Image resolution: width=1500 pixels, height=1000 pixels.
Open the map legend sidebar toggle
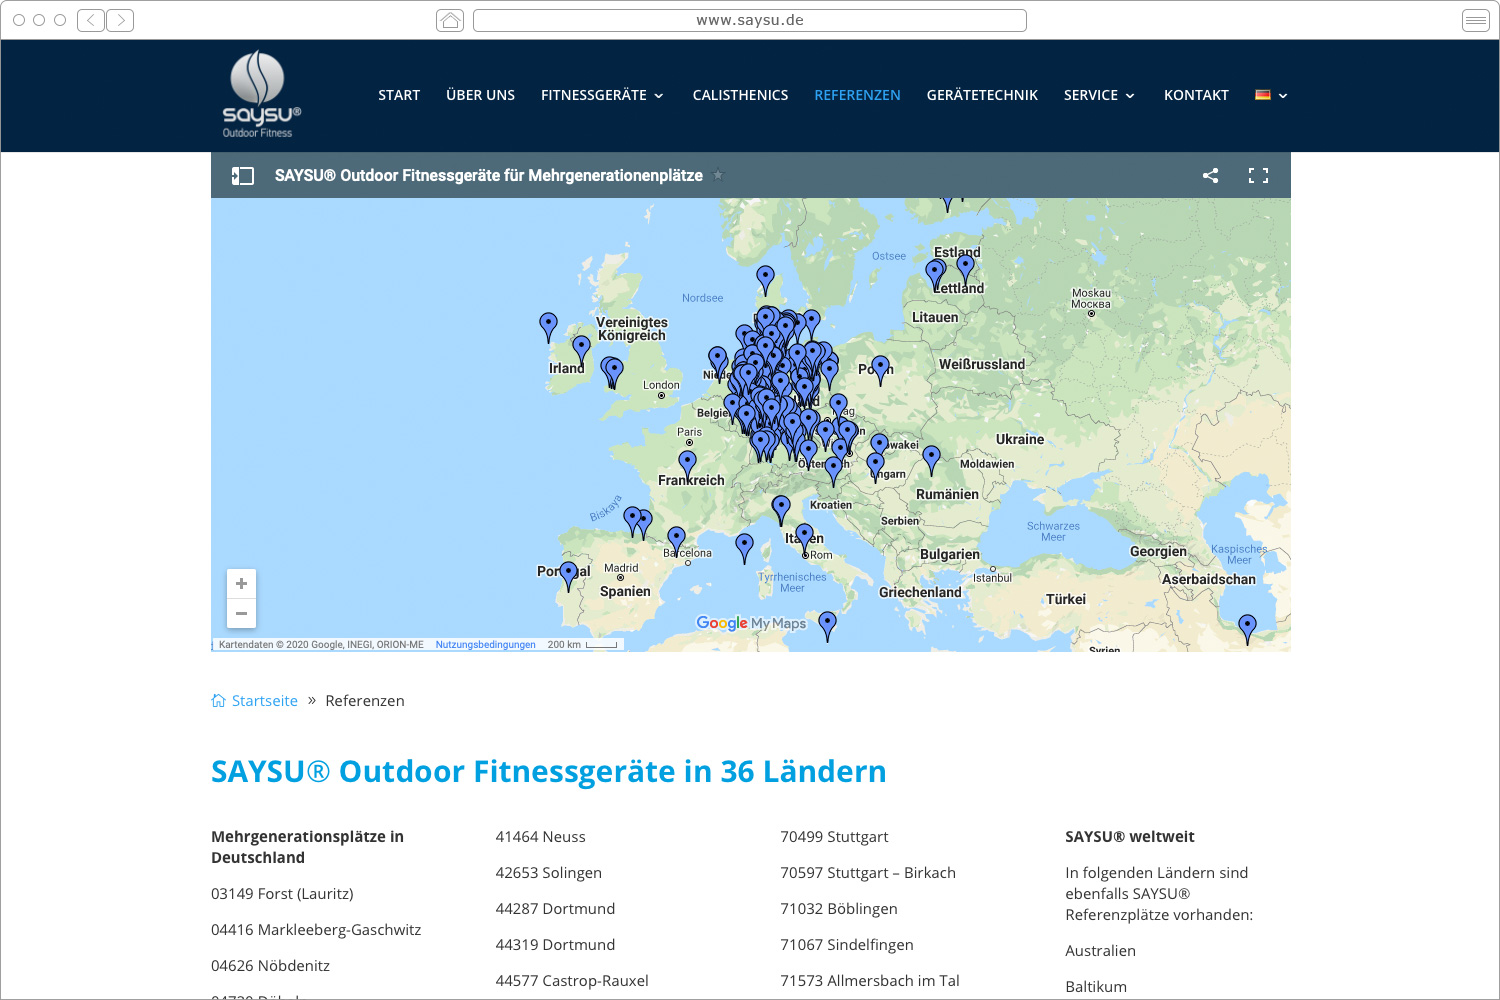click(243, 176)
